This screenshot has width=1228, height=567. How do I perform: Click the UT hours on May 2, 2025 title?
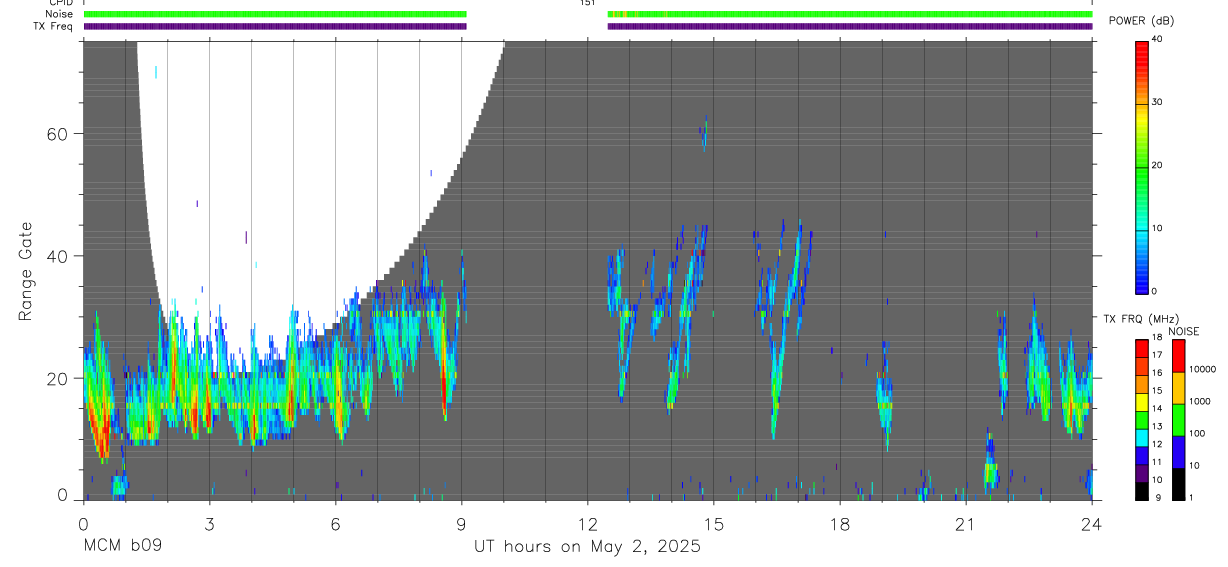[587, 546]
